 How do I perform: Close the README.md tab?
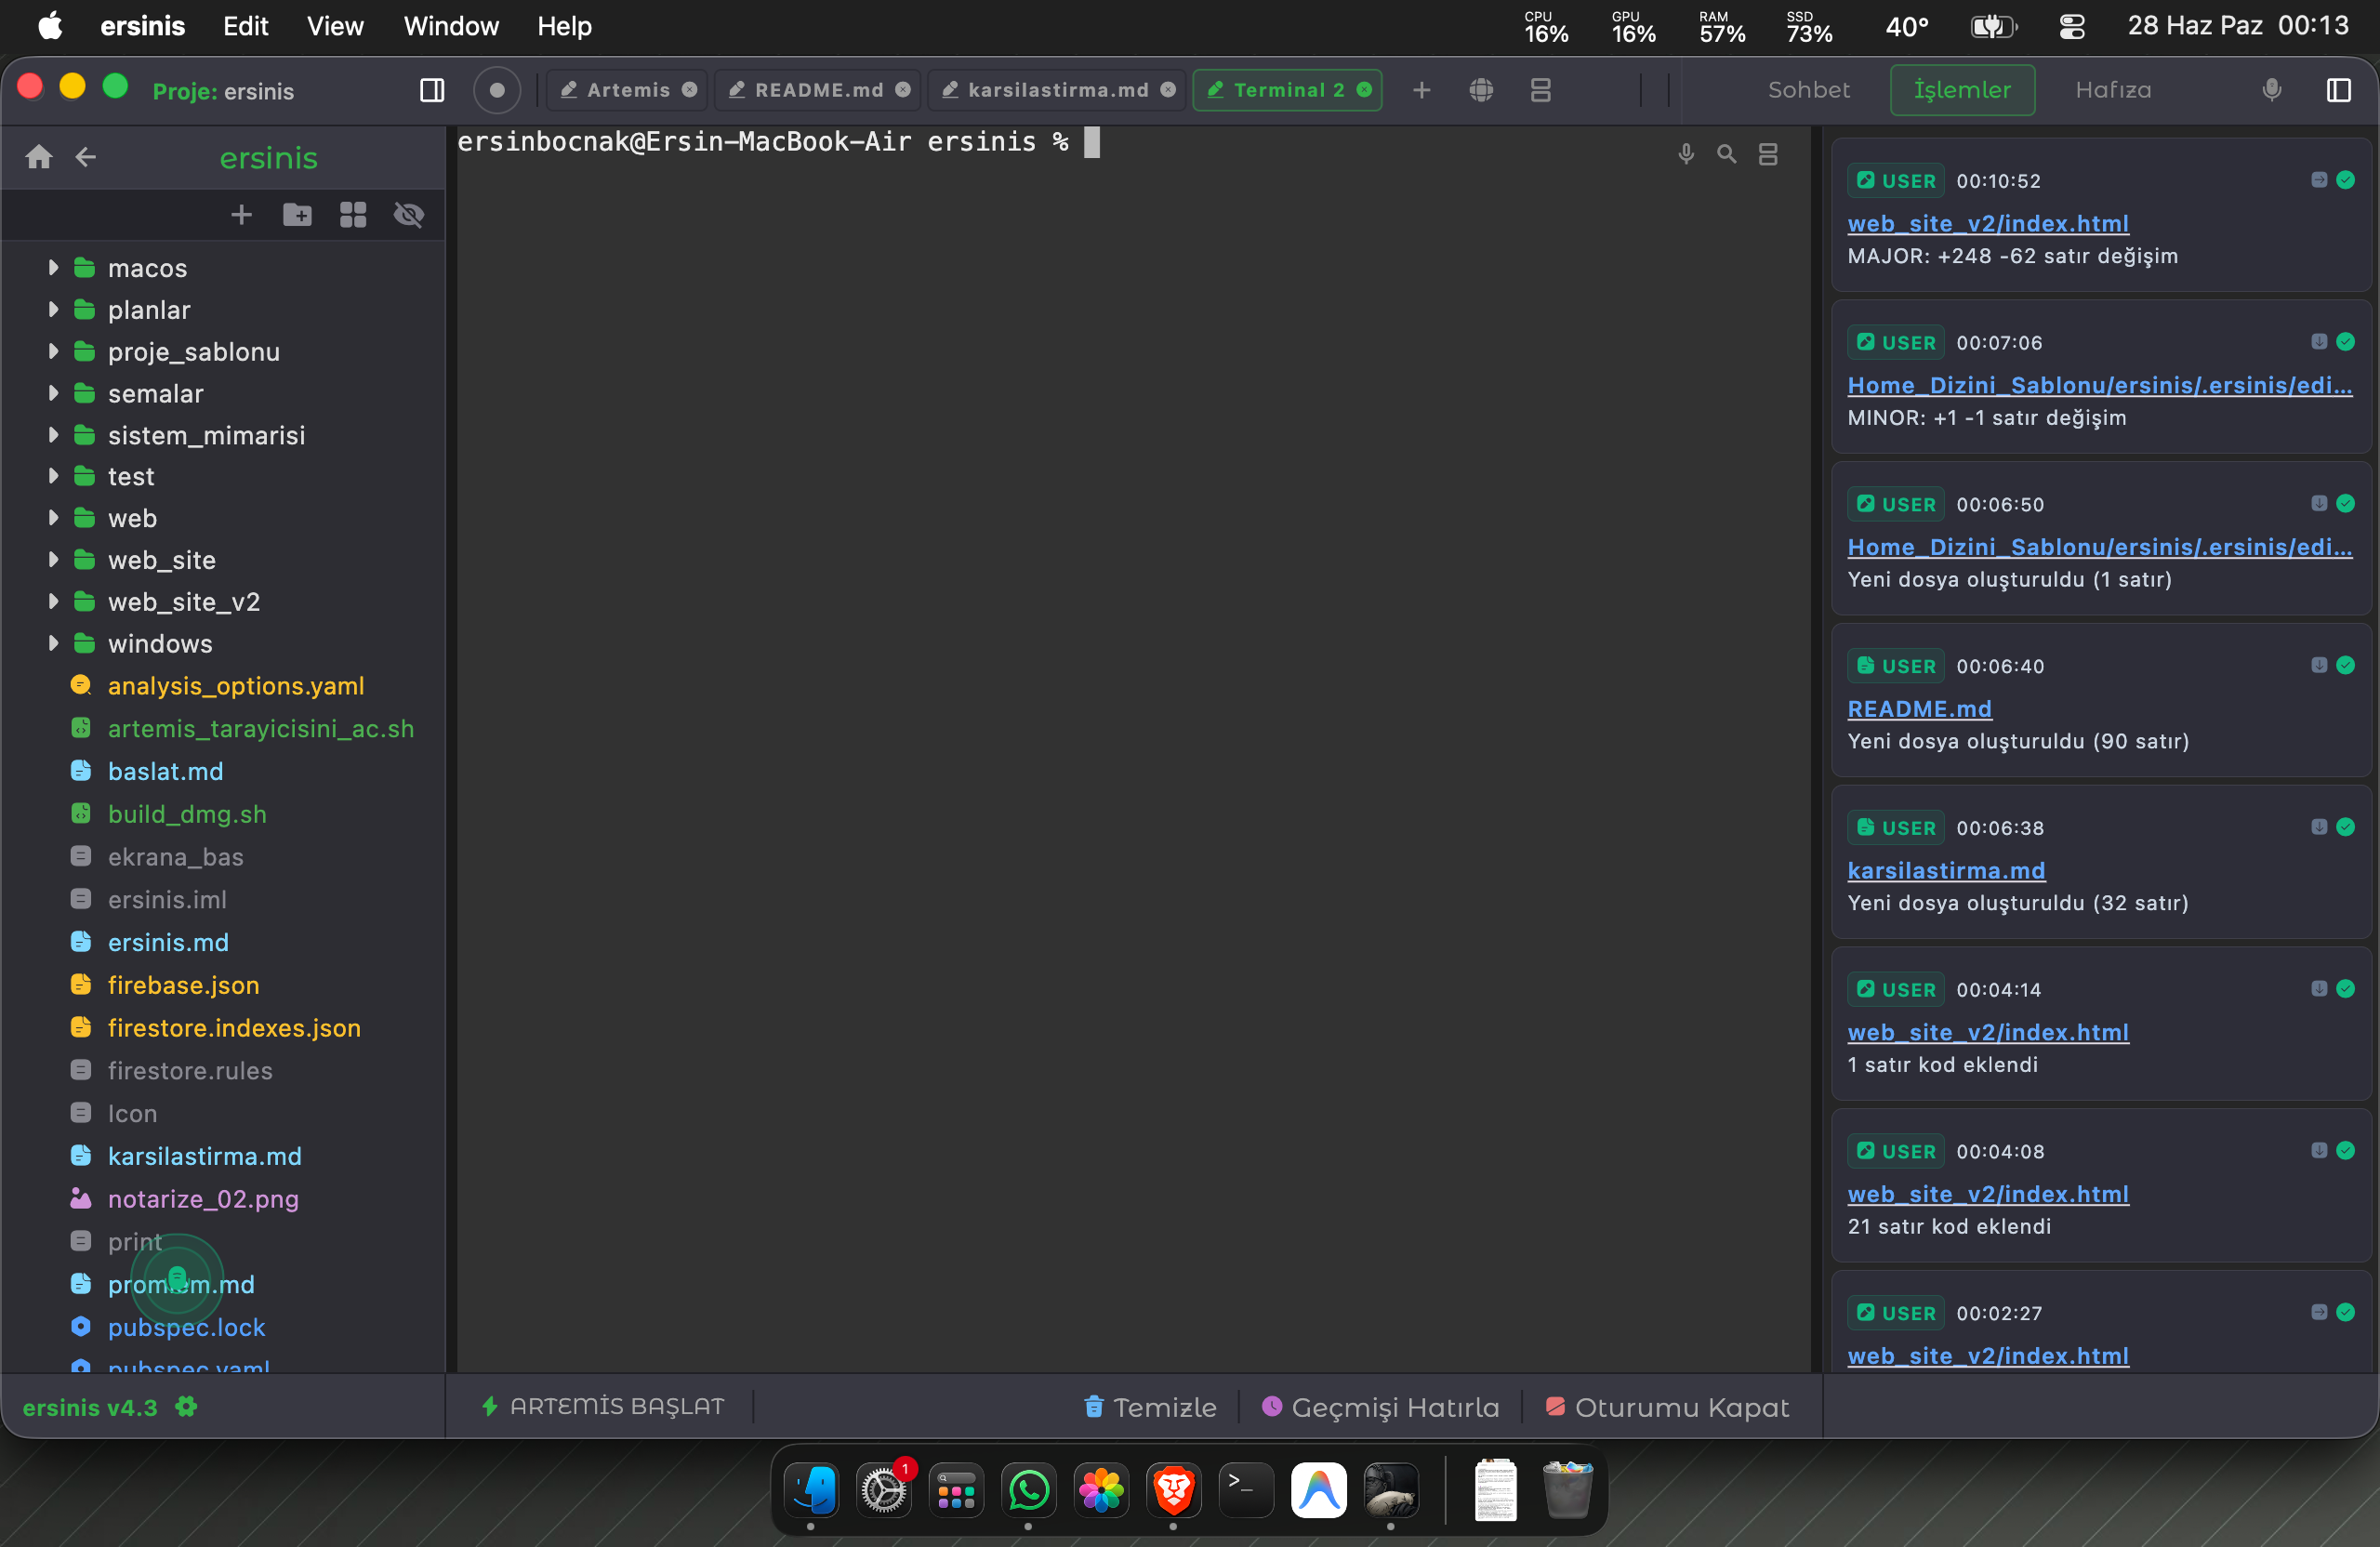(903, 90)
